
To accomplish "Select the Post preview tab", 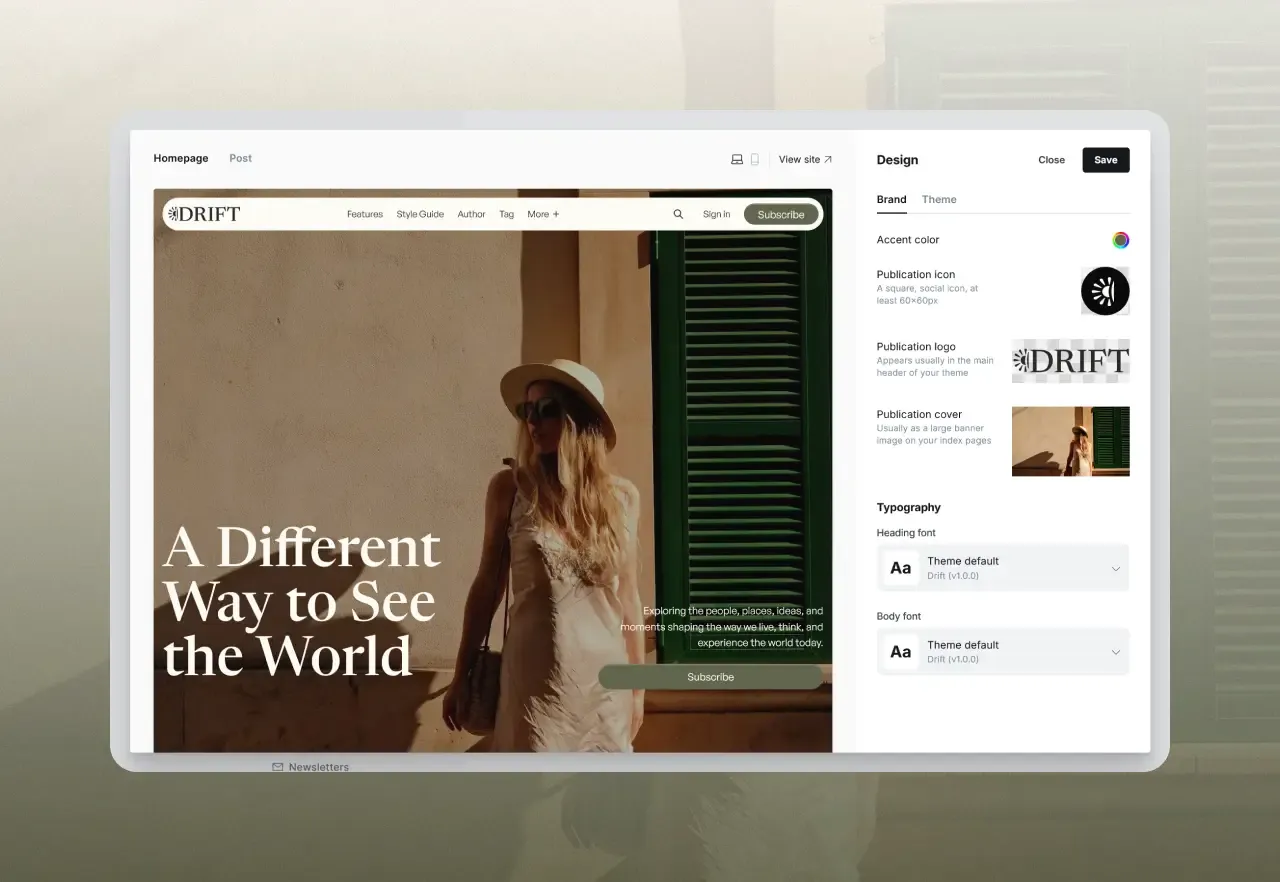I will pos(240,158).
